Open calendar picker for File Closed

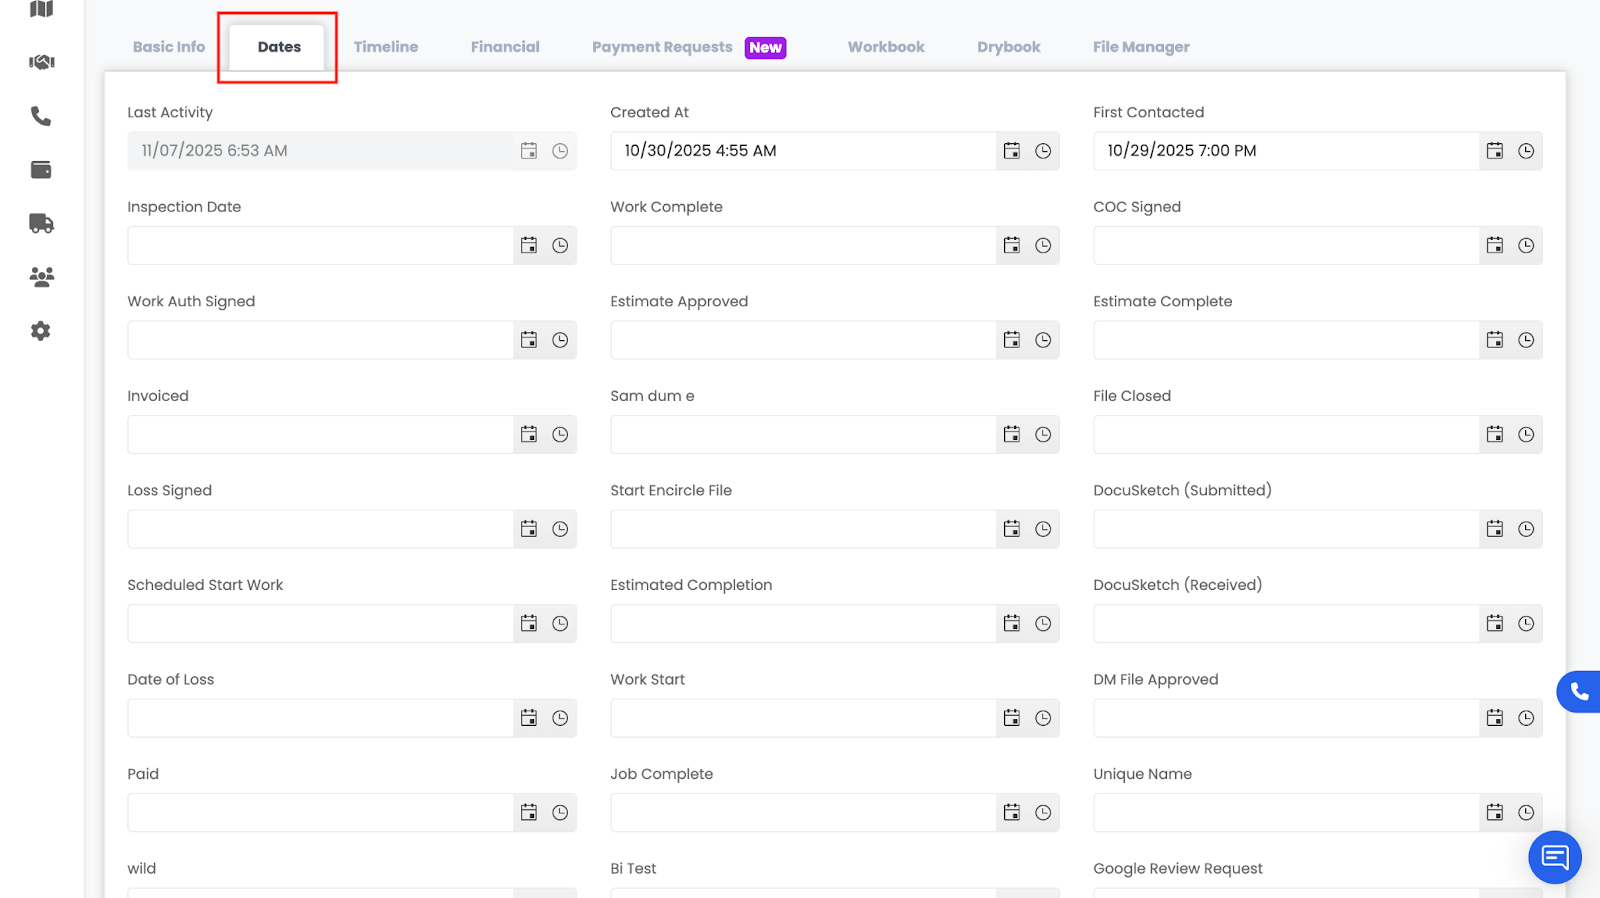pyautogui.click(x=1495, y=434)
